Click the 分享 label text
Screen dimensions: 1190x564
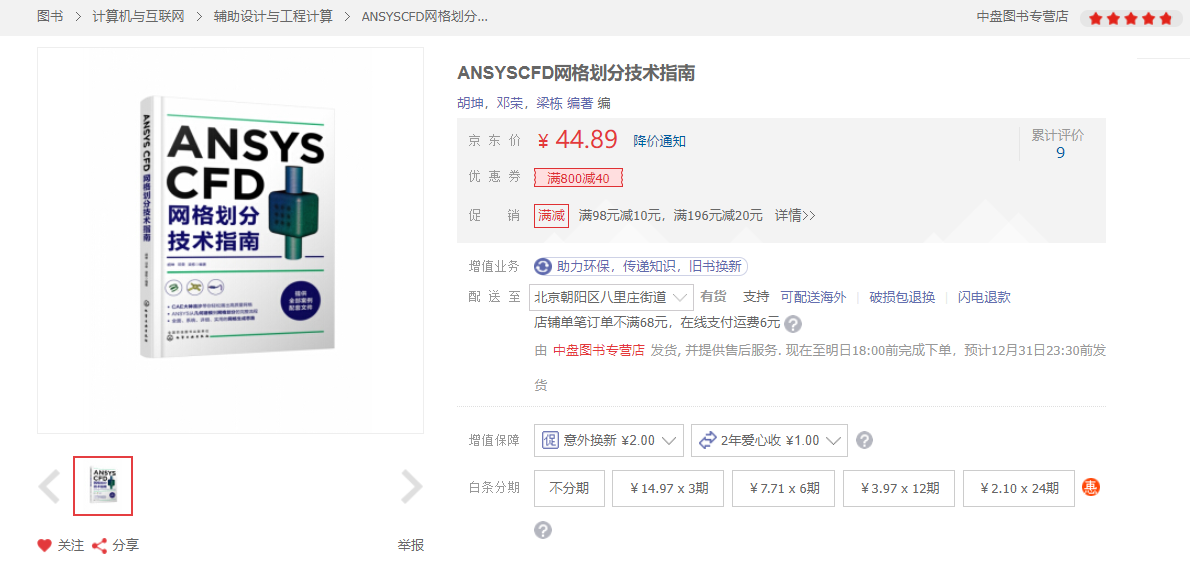[126, 545]
